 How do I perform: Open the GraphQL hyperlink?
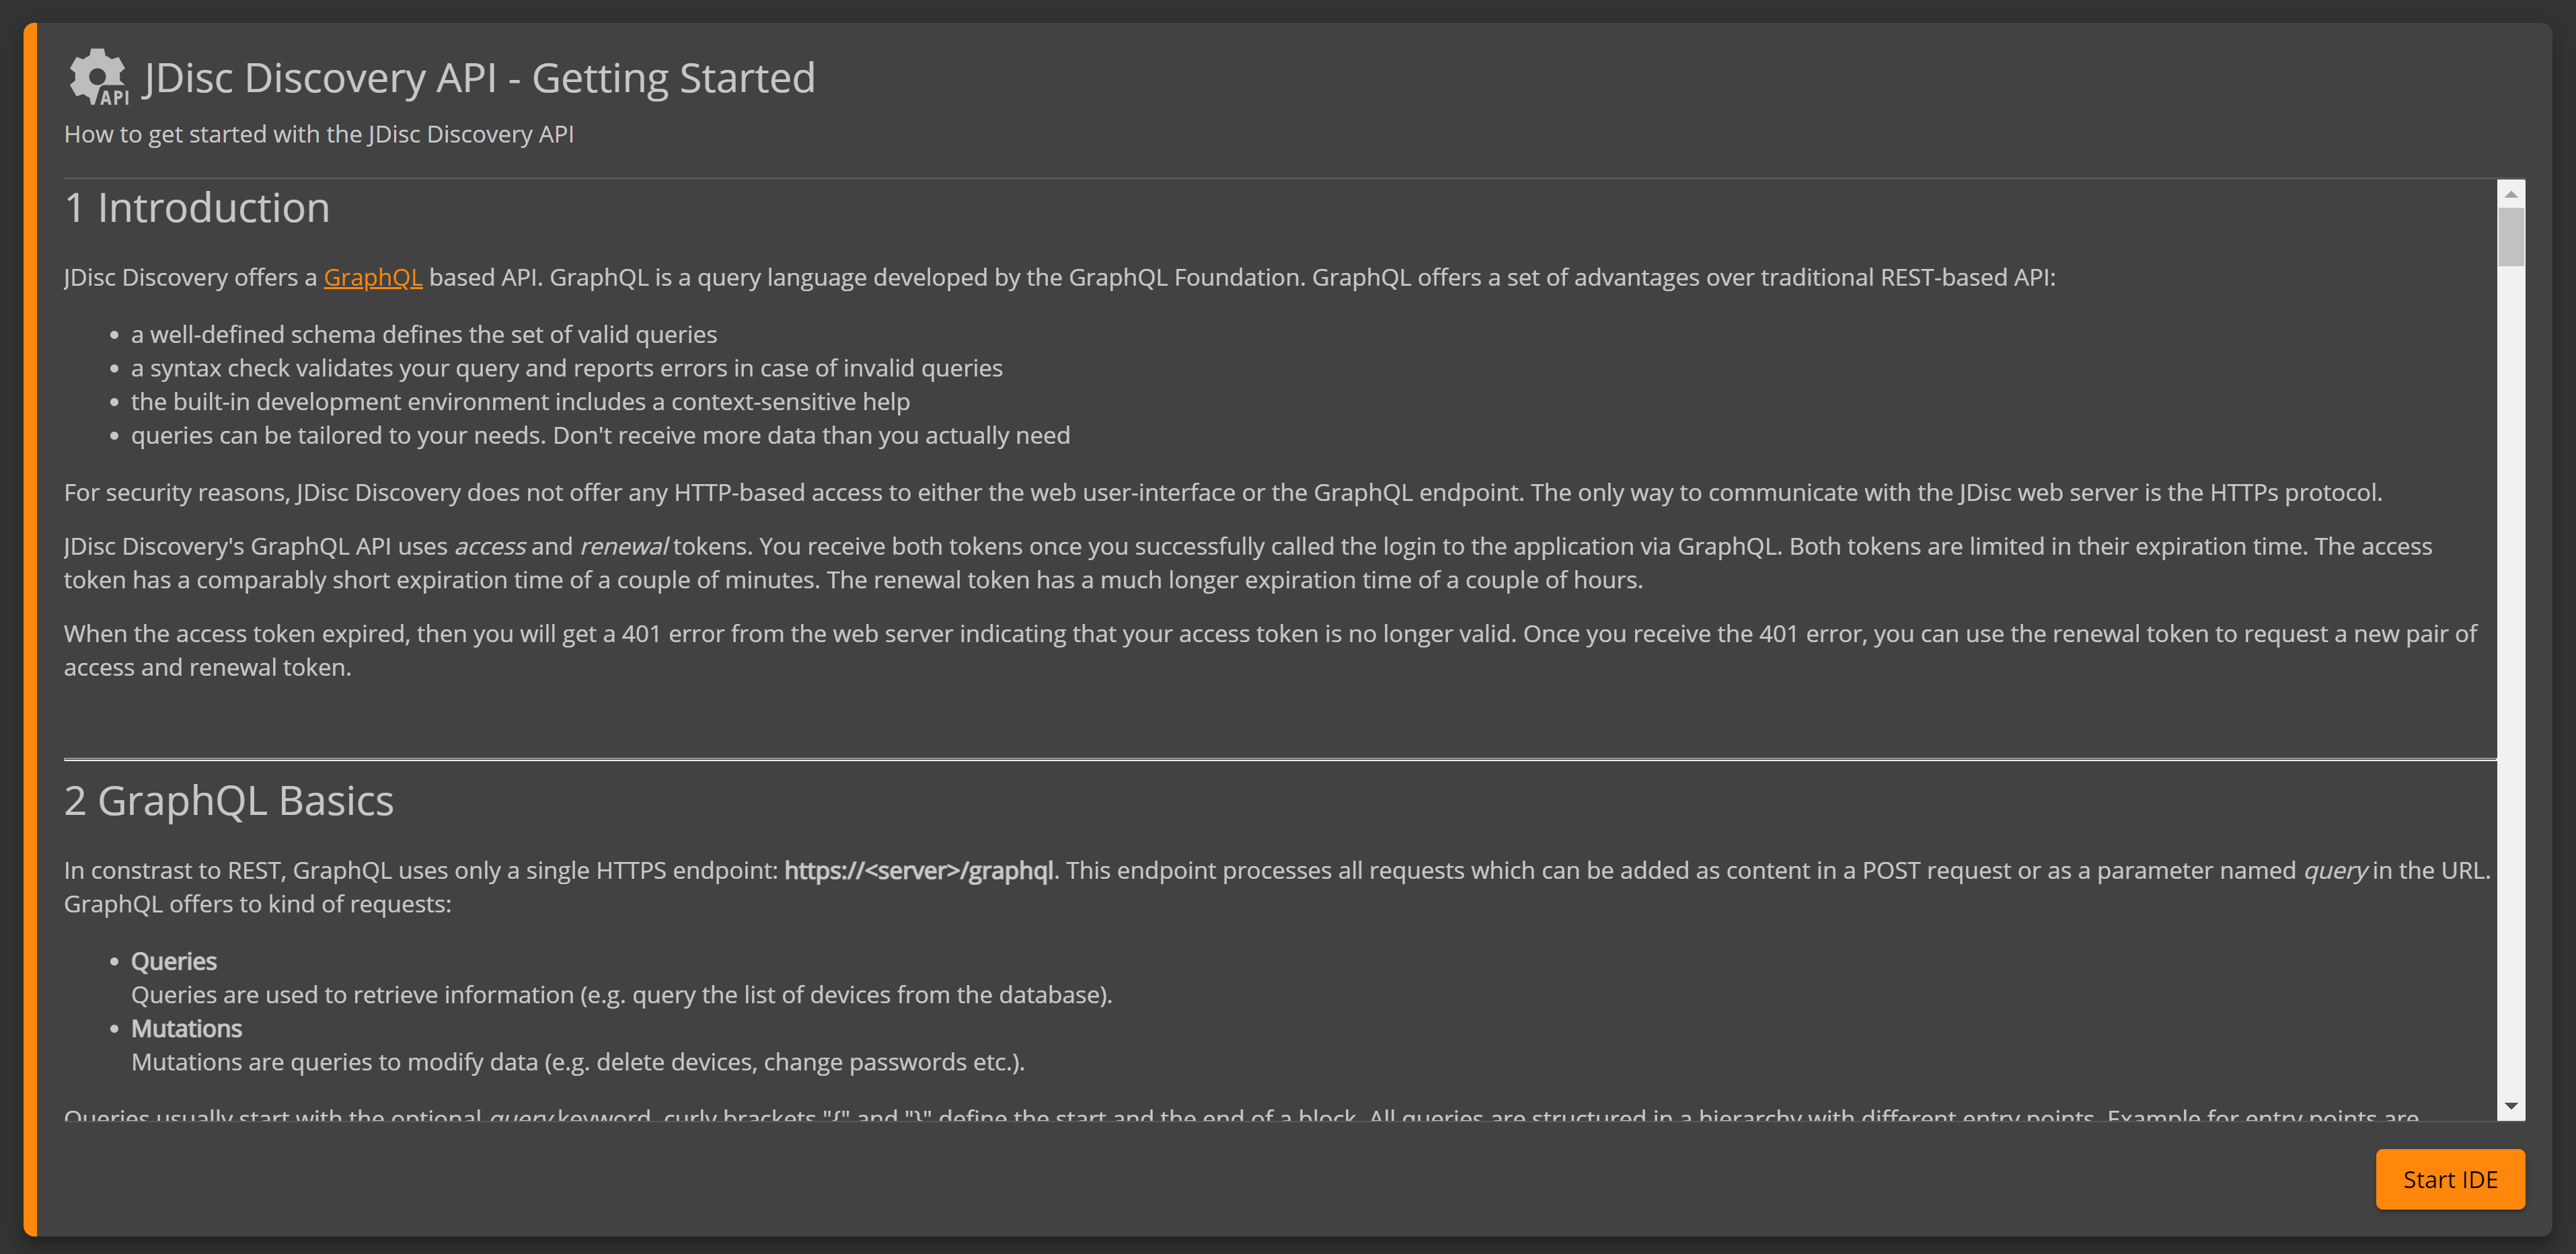[x=373, y=277]
